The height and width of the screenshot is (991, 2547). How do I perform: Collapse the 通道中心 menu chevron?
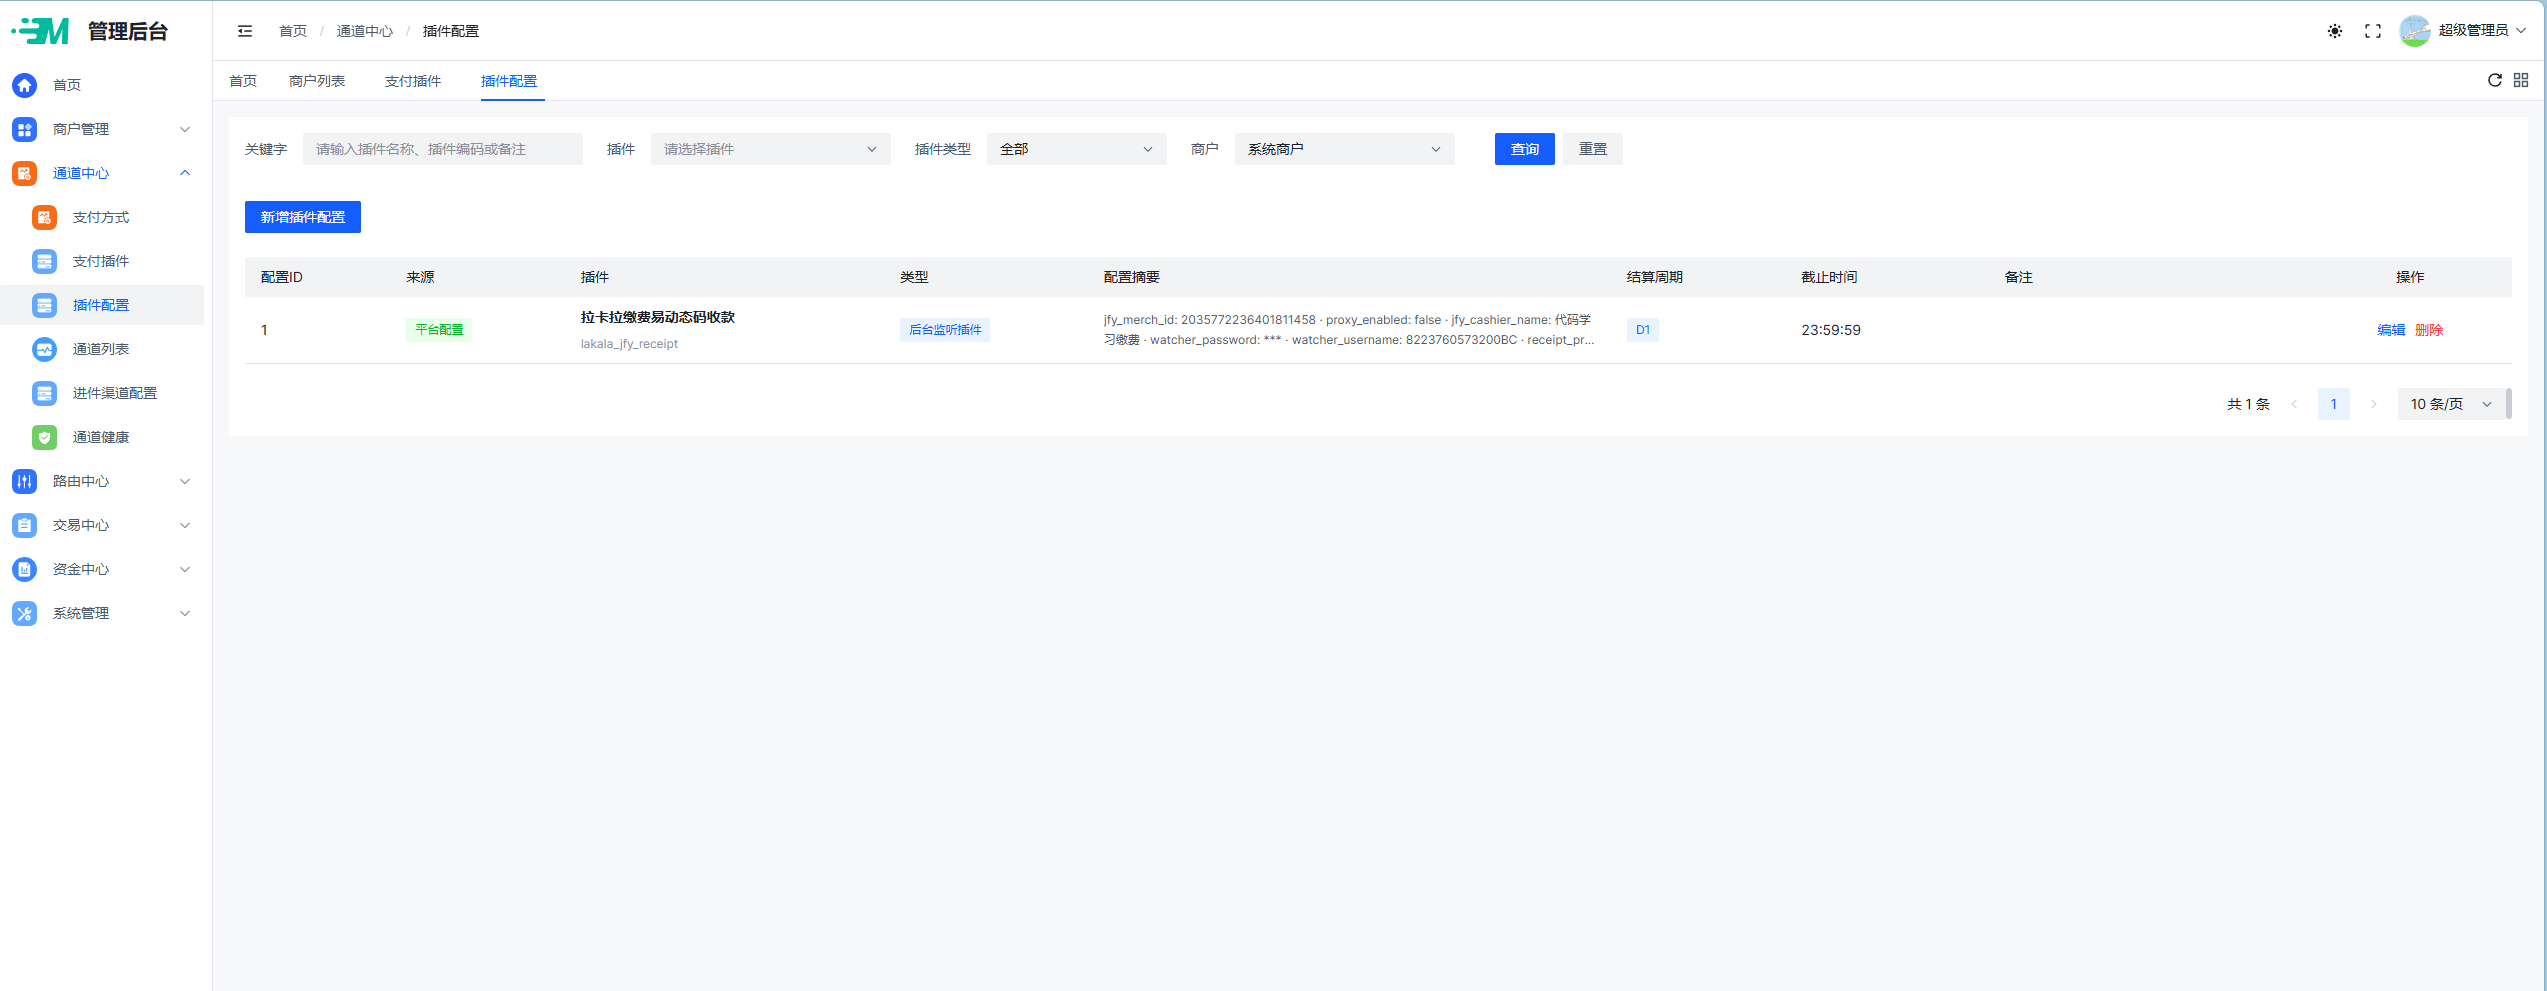[x=185, y=173]
